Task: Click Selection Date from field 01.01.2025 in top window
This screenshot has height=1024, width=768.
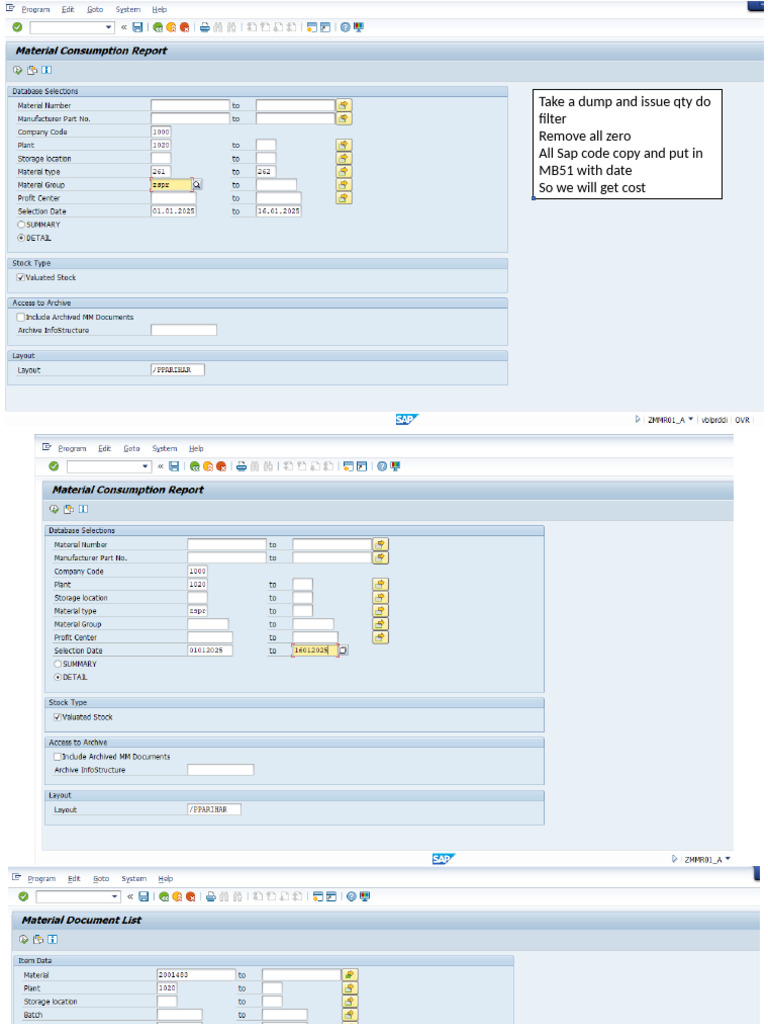Action: [174, 211]
